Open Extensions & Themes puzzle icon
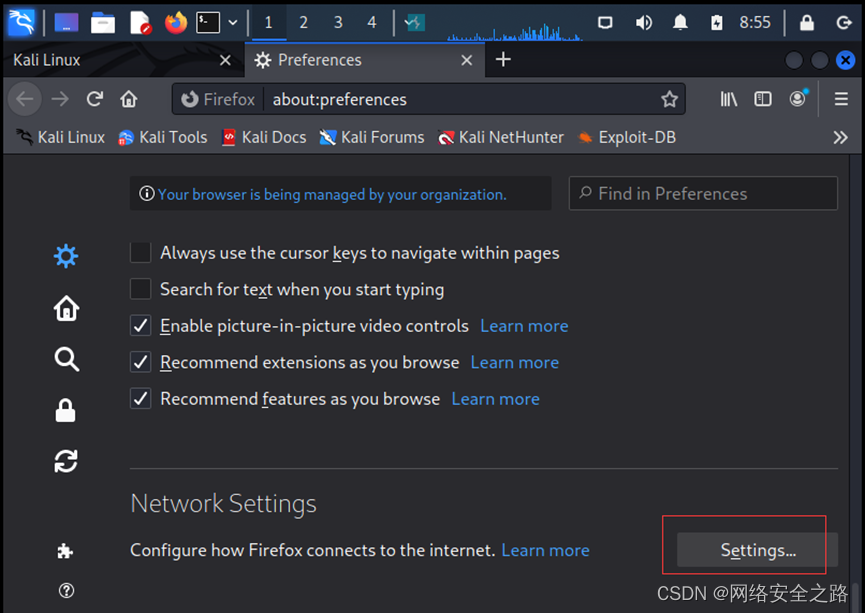Image resolution: width=865 pixels, height=613 pixels. coord(65,551)
